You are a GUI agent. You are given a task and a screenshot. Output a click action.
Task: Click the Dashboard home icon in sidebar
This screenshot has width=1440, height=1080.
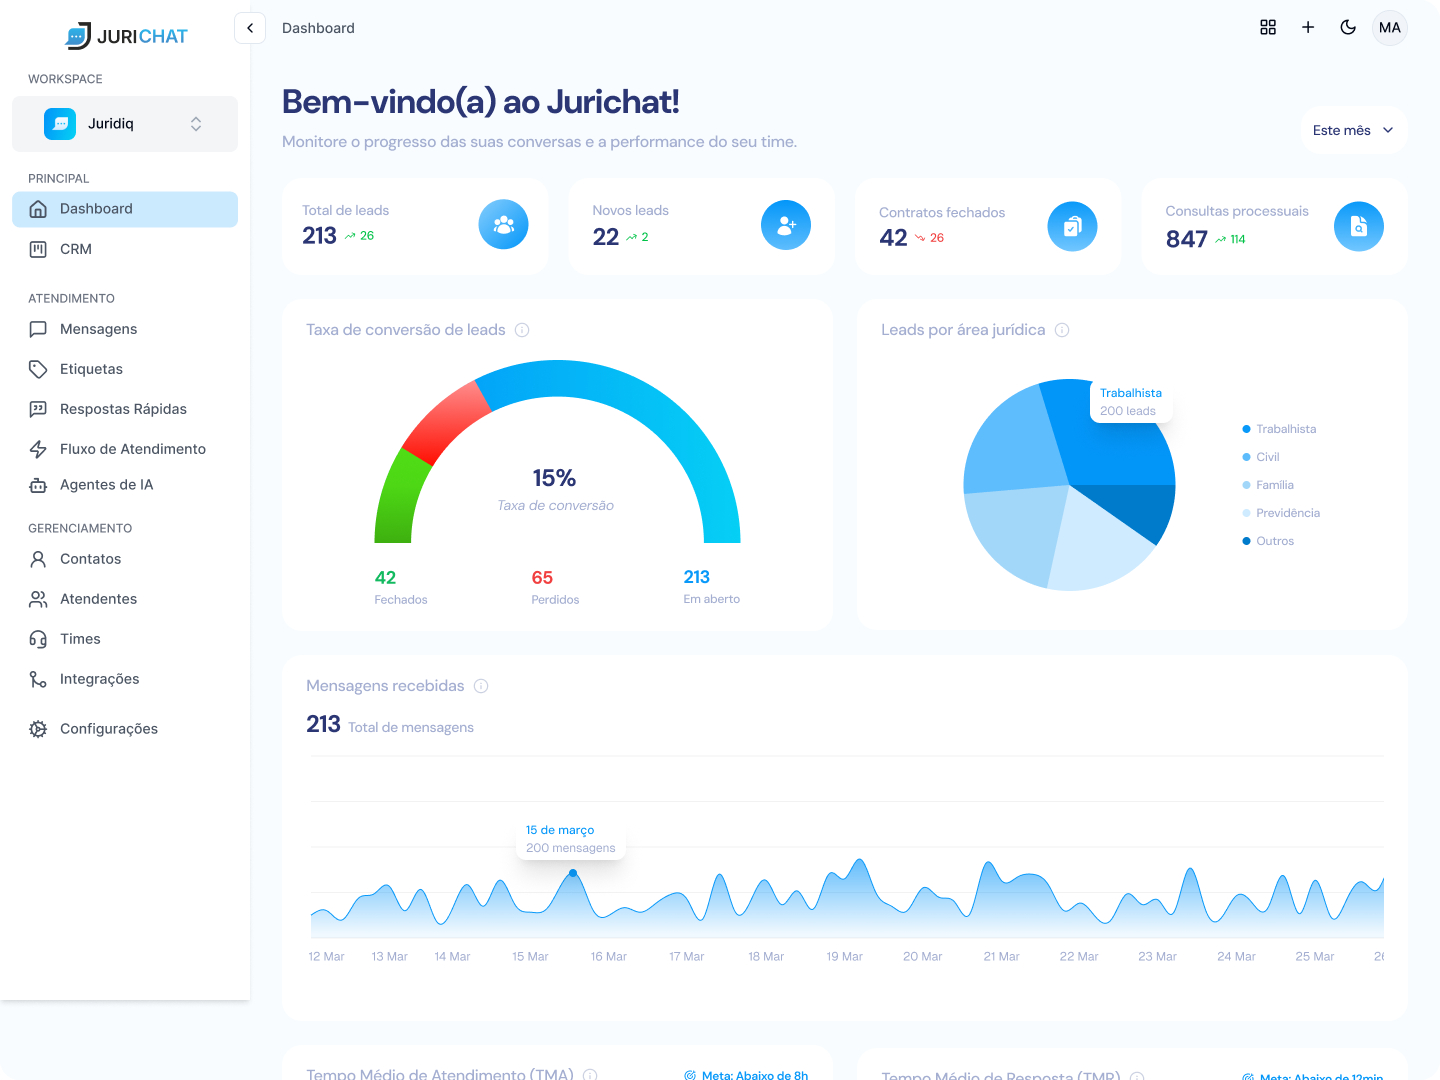click(x=38, y=209)
